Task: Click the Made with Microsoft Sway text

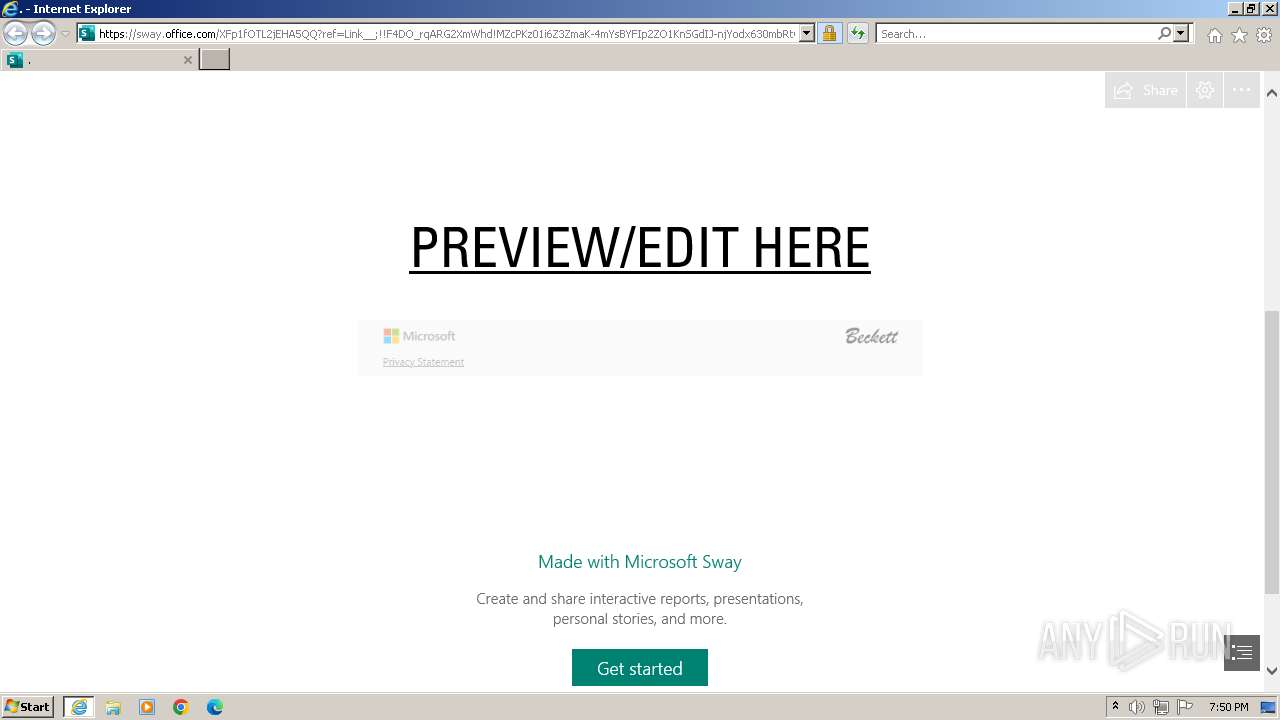Action: coord(640,562)
